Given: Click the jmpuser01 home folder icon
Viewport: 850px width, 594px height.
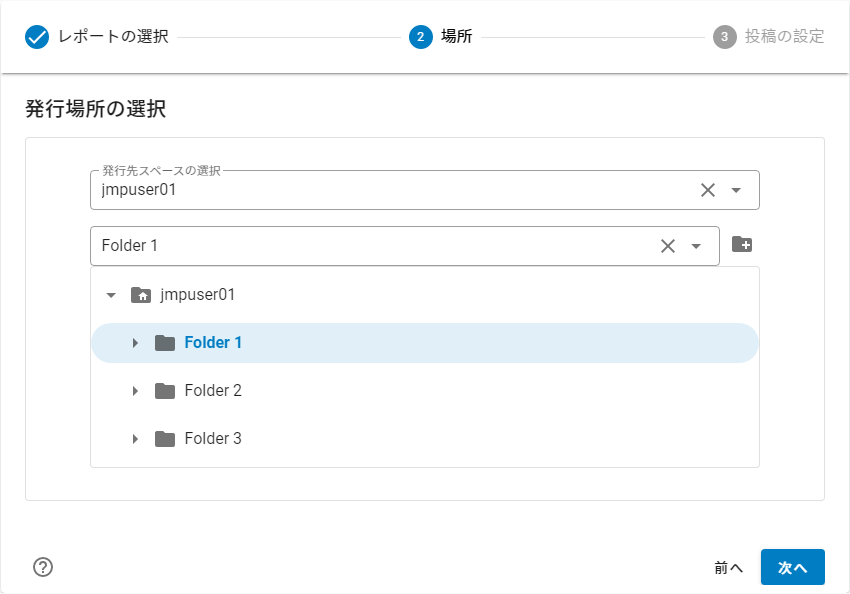Looking at the screenshot, I should [x=141, y=295].
